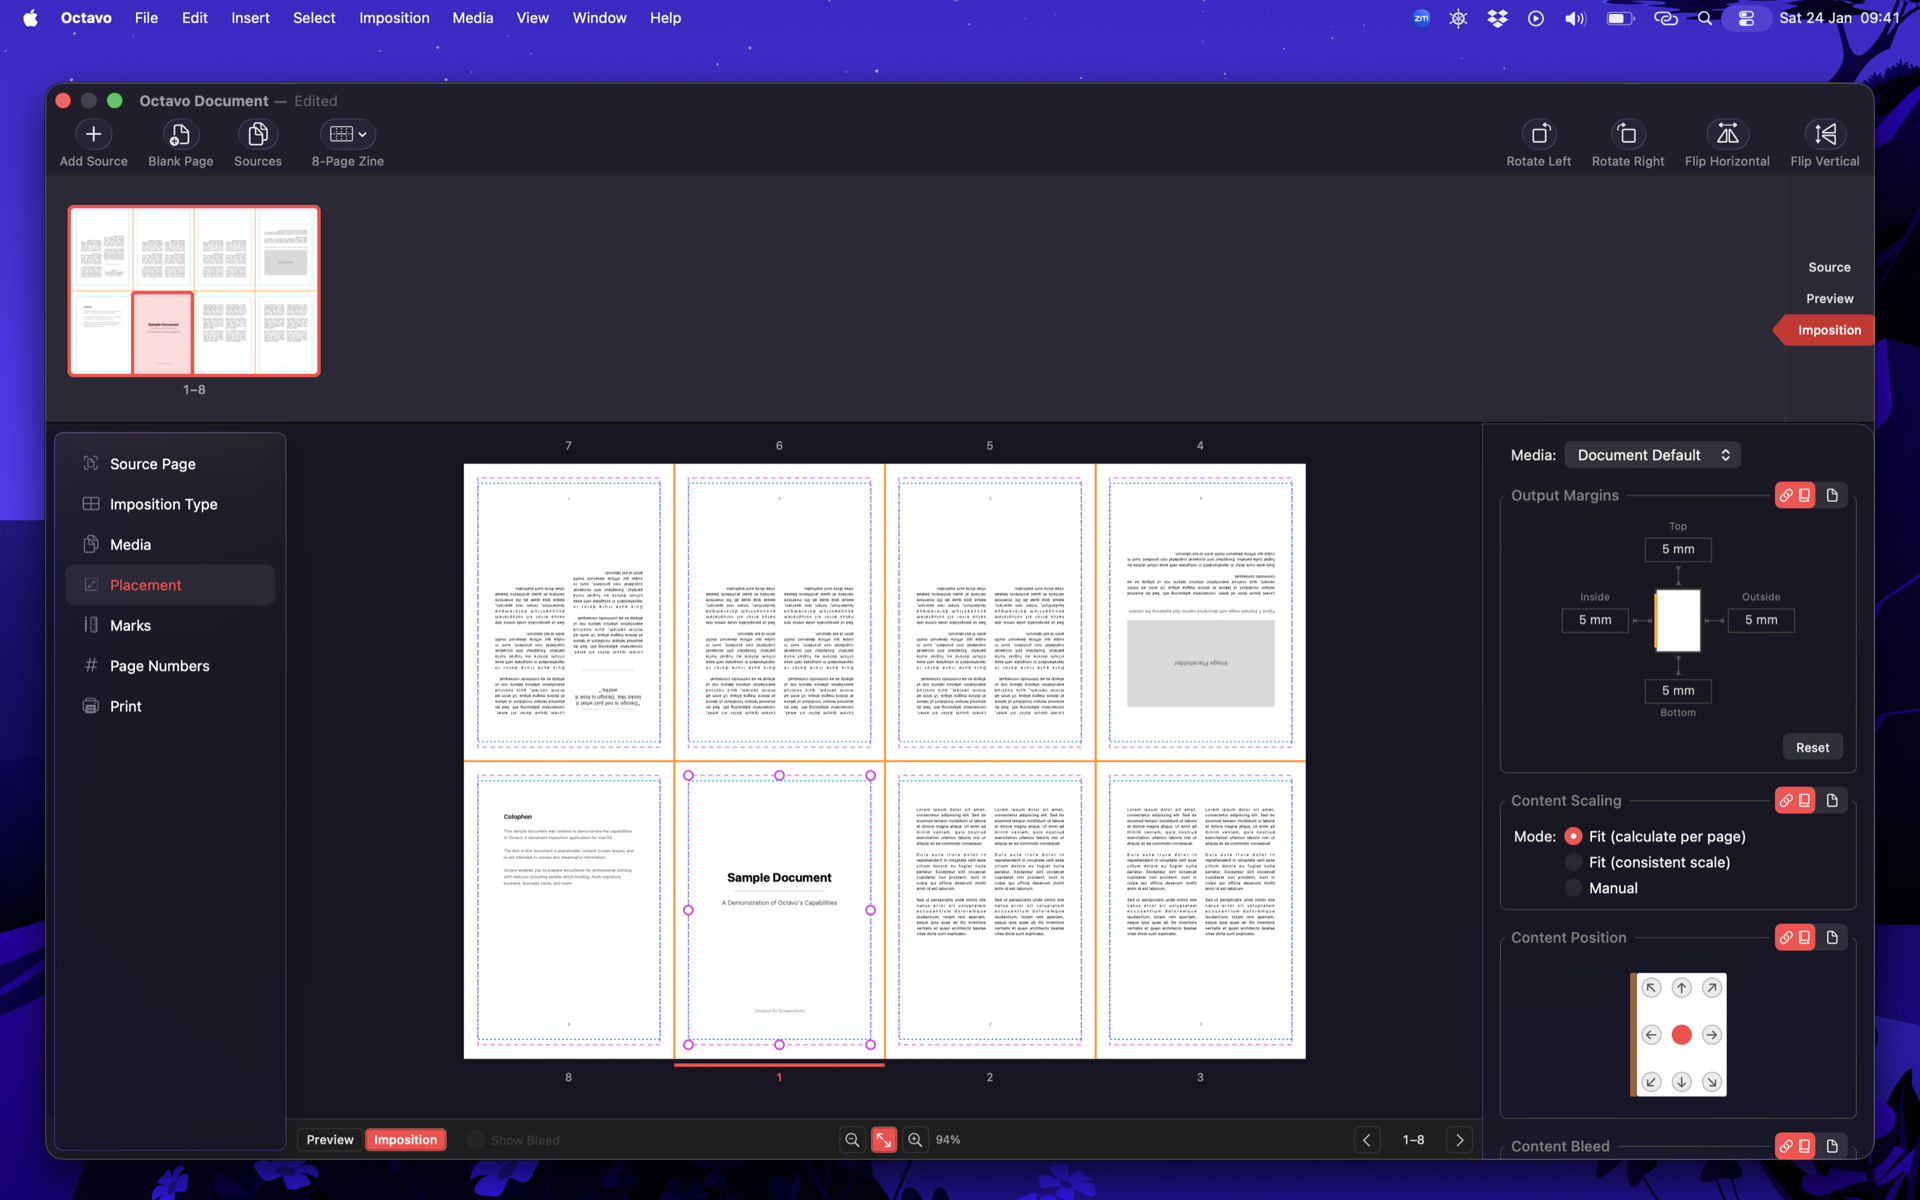The image size is (1920, 1200).
Task: Go to the next sheet chevron
Action: [x=1459, y=1140]
